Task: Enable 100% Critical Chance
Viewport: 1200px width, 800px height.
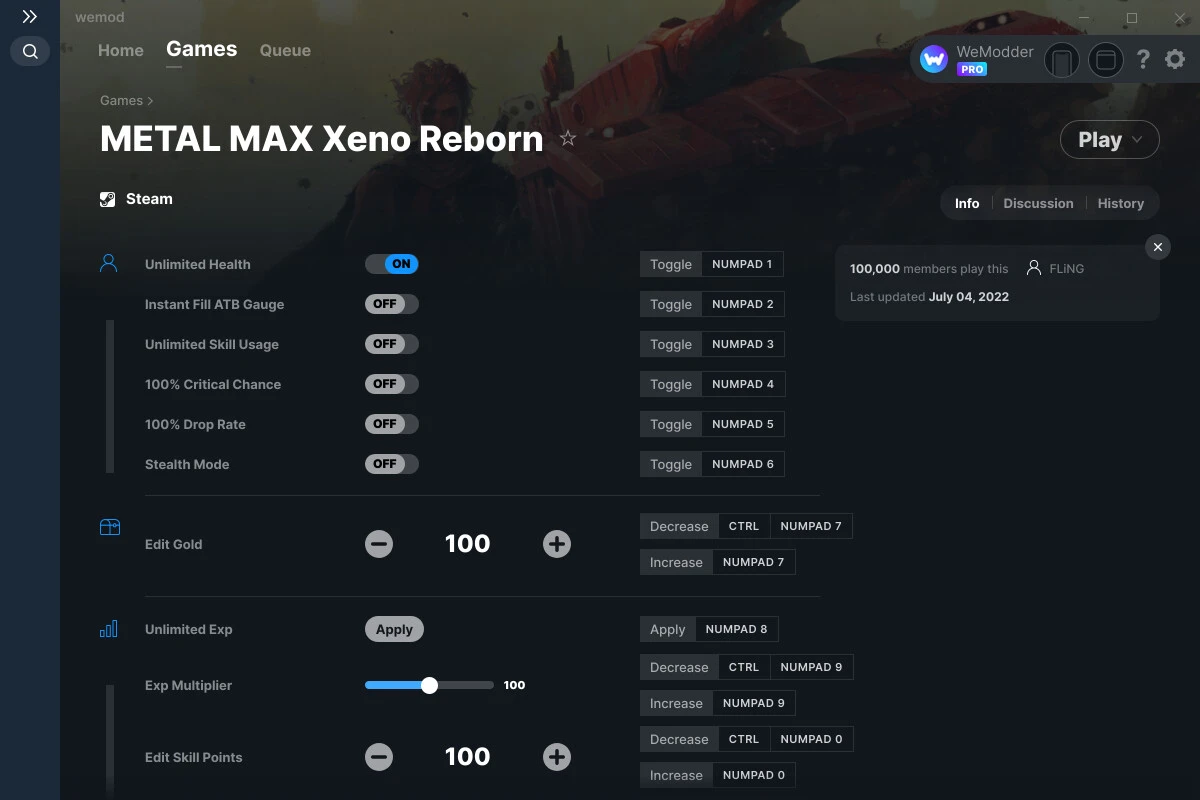Action: click(x=391, y=383)
